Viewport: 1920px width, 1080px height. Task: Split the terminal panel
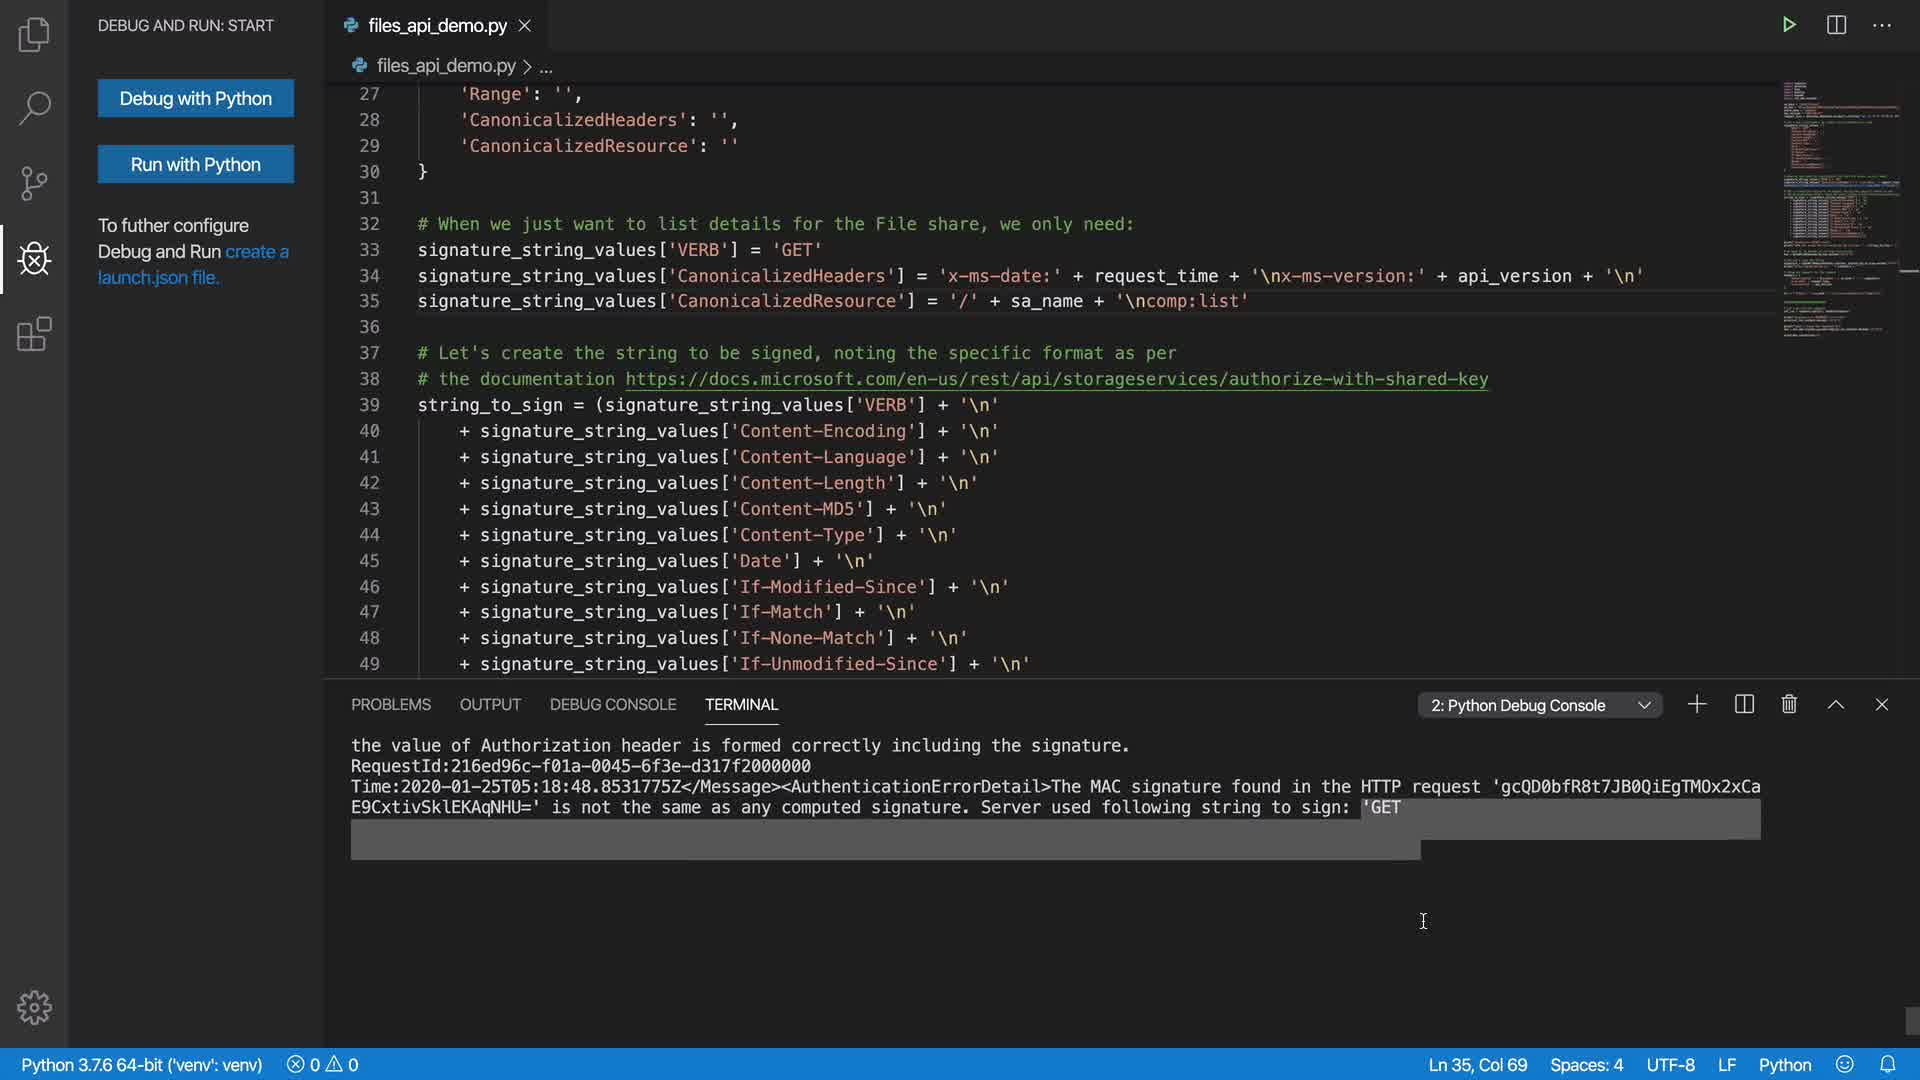1744,705
